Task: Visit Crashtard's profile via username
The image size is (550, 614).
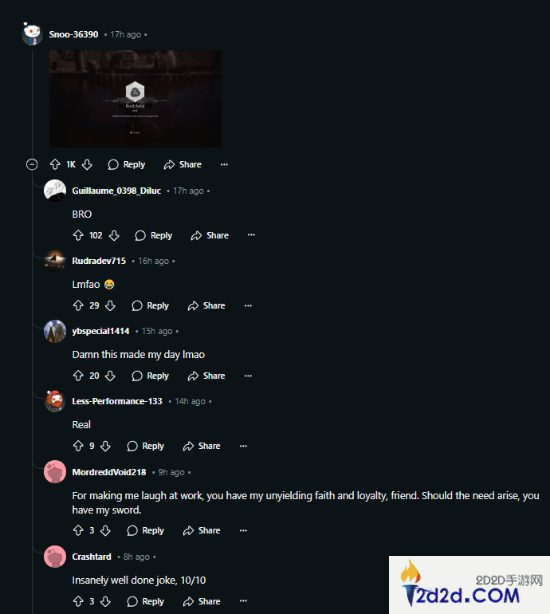Action: pos(92,557)
